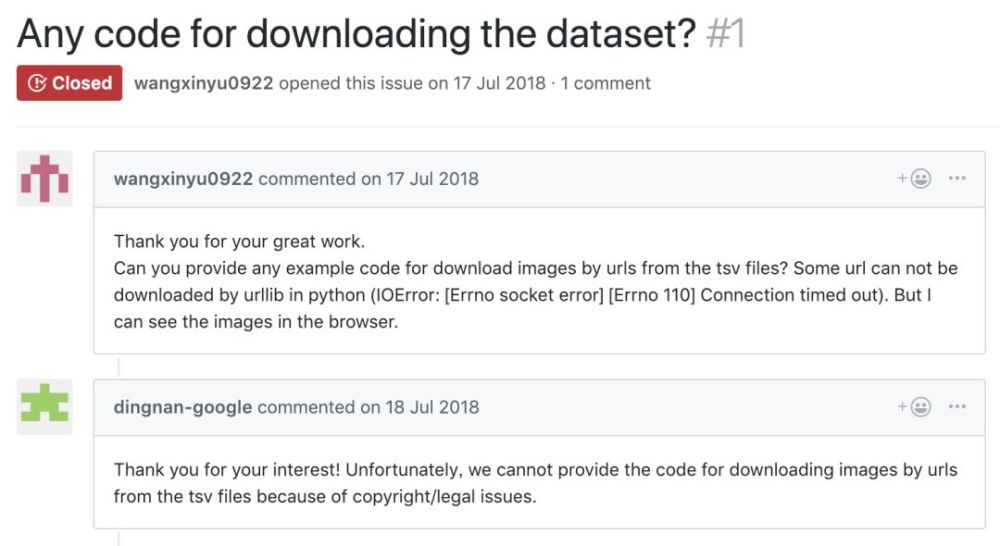
Task: Add emoji reaction to wangxinyu0922's comment
Action: [915, 179]
